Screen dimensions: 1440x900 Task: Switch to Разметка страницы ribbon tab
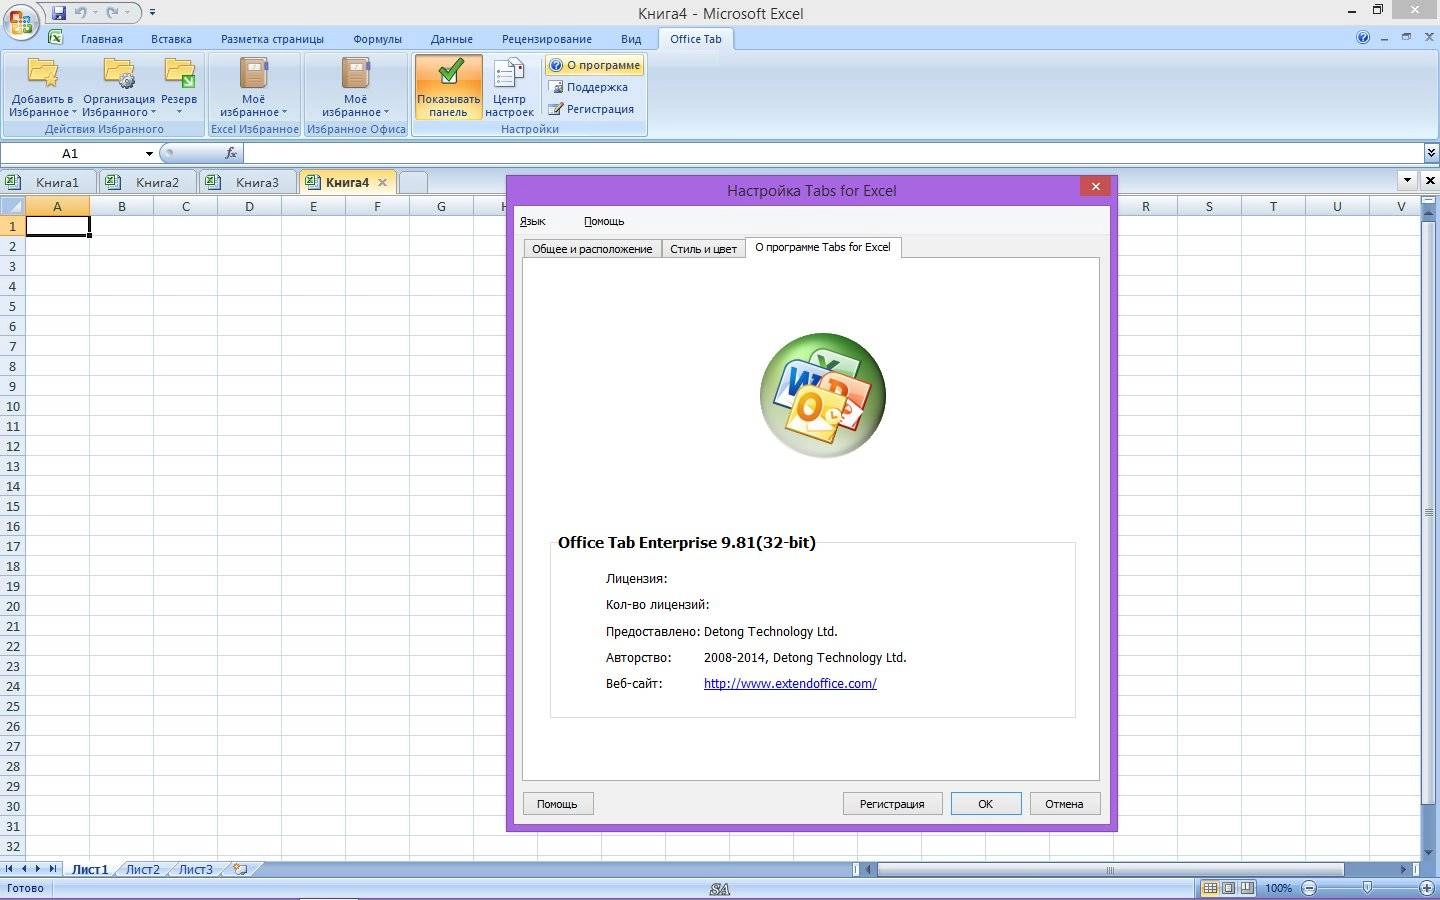coord(272,39)
